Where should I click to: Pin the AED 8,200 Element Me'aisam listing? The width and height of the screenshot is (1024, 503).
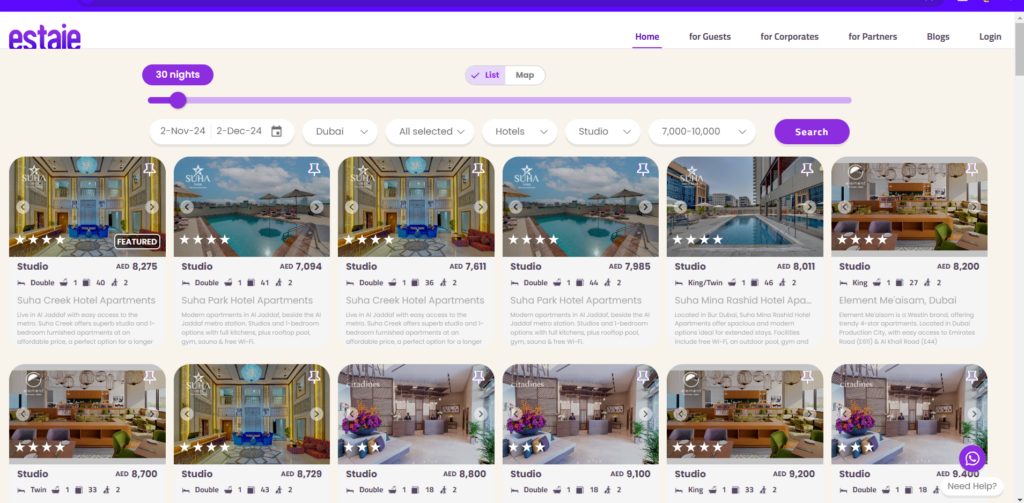970,168
